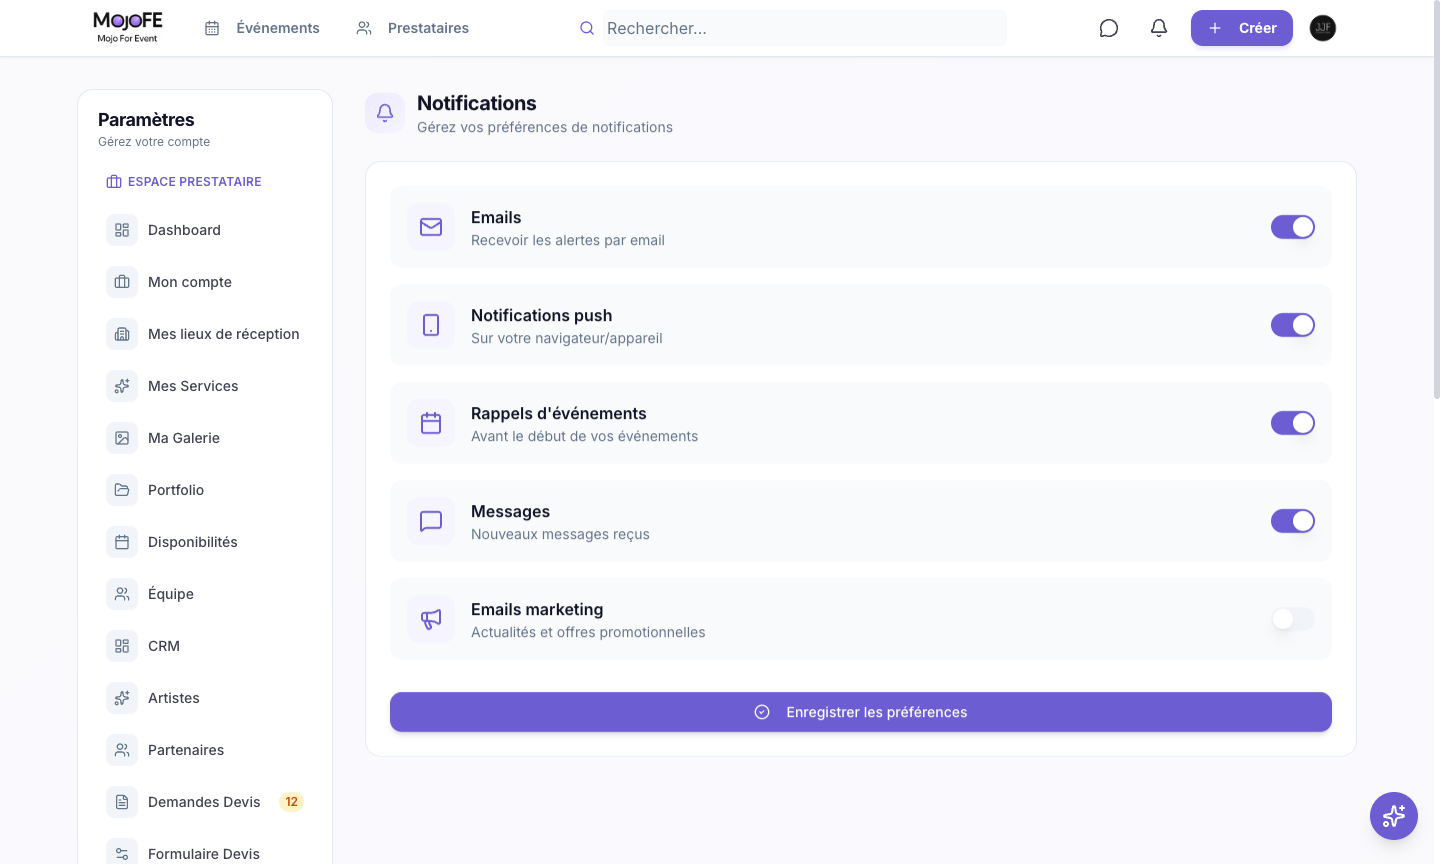The width and height of the screenshot is (1440, 864).
Task: Click the Paramètres sidebar heading
Action: [146, 120]
